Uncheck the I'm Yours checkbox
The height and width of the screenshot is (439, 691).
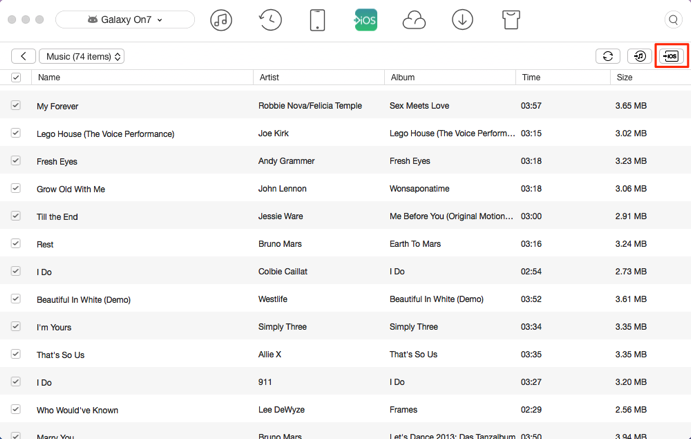click(16, 326)
